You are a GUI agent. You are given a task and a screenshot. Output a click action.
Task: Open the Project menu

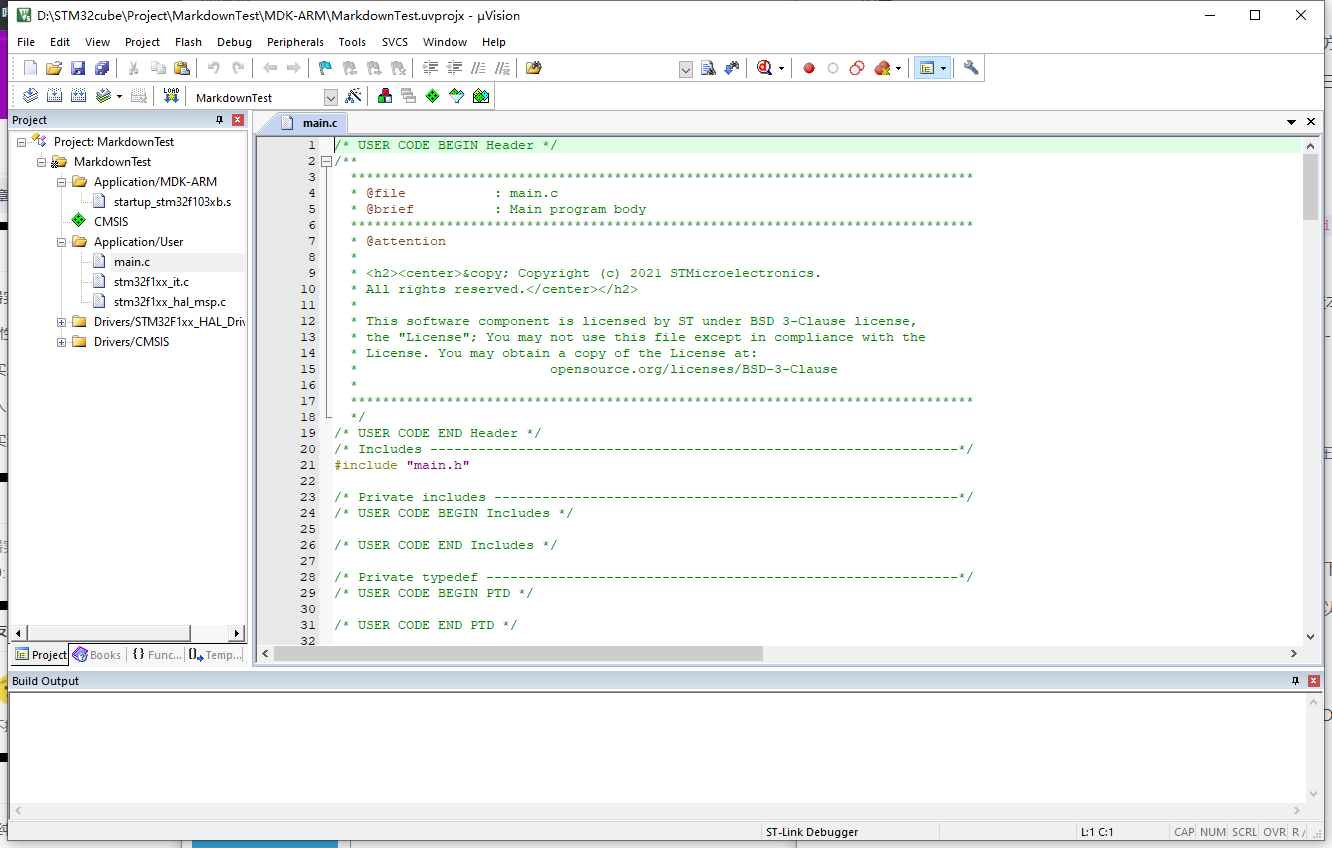(142, 42)
